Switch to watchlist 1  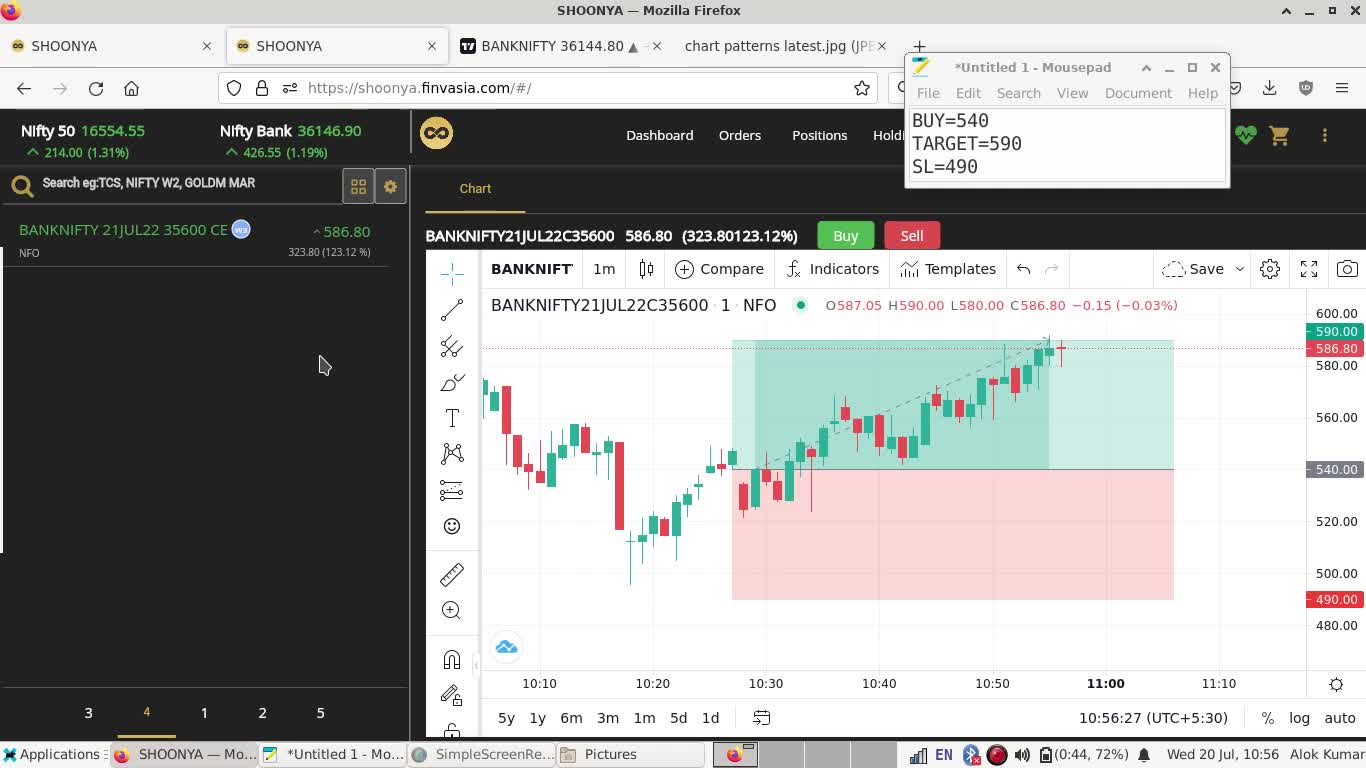(x=204, y=713)
